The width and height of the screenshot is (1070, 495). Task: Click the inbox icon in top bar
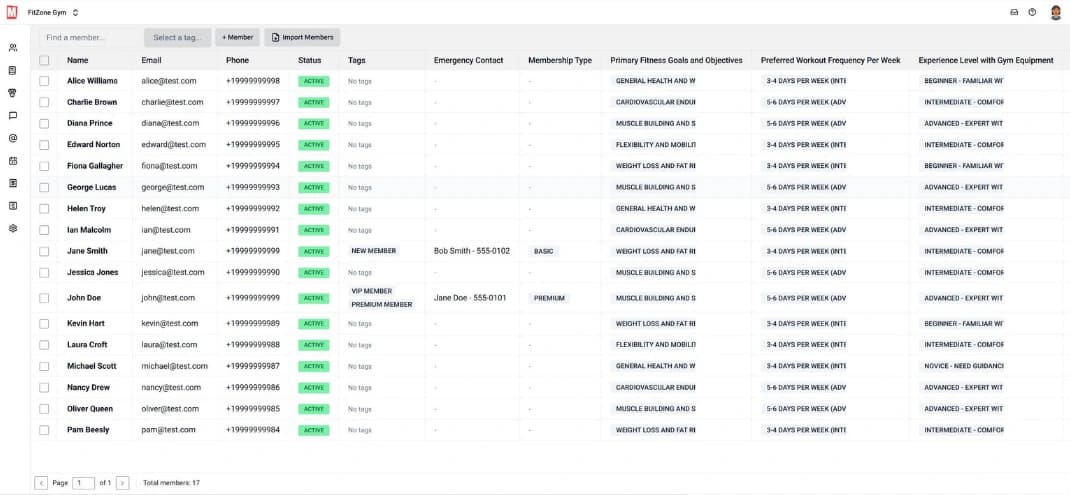(x=1014, y=12)
